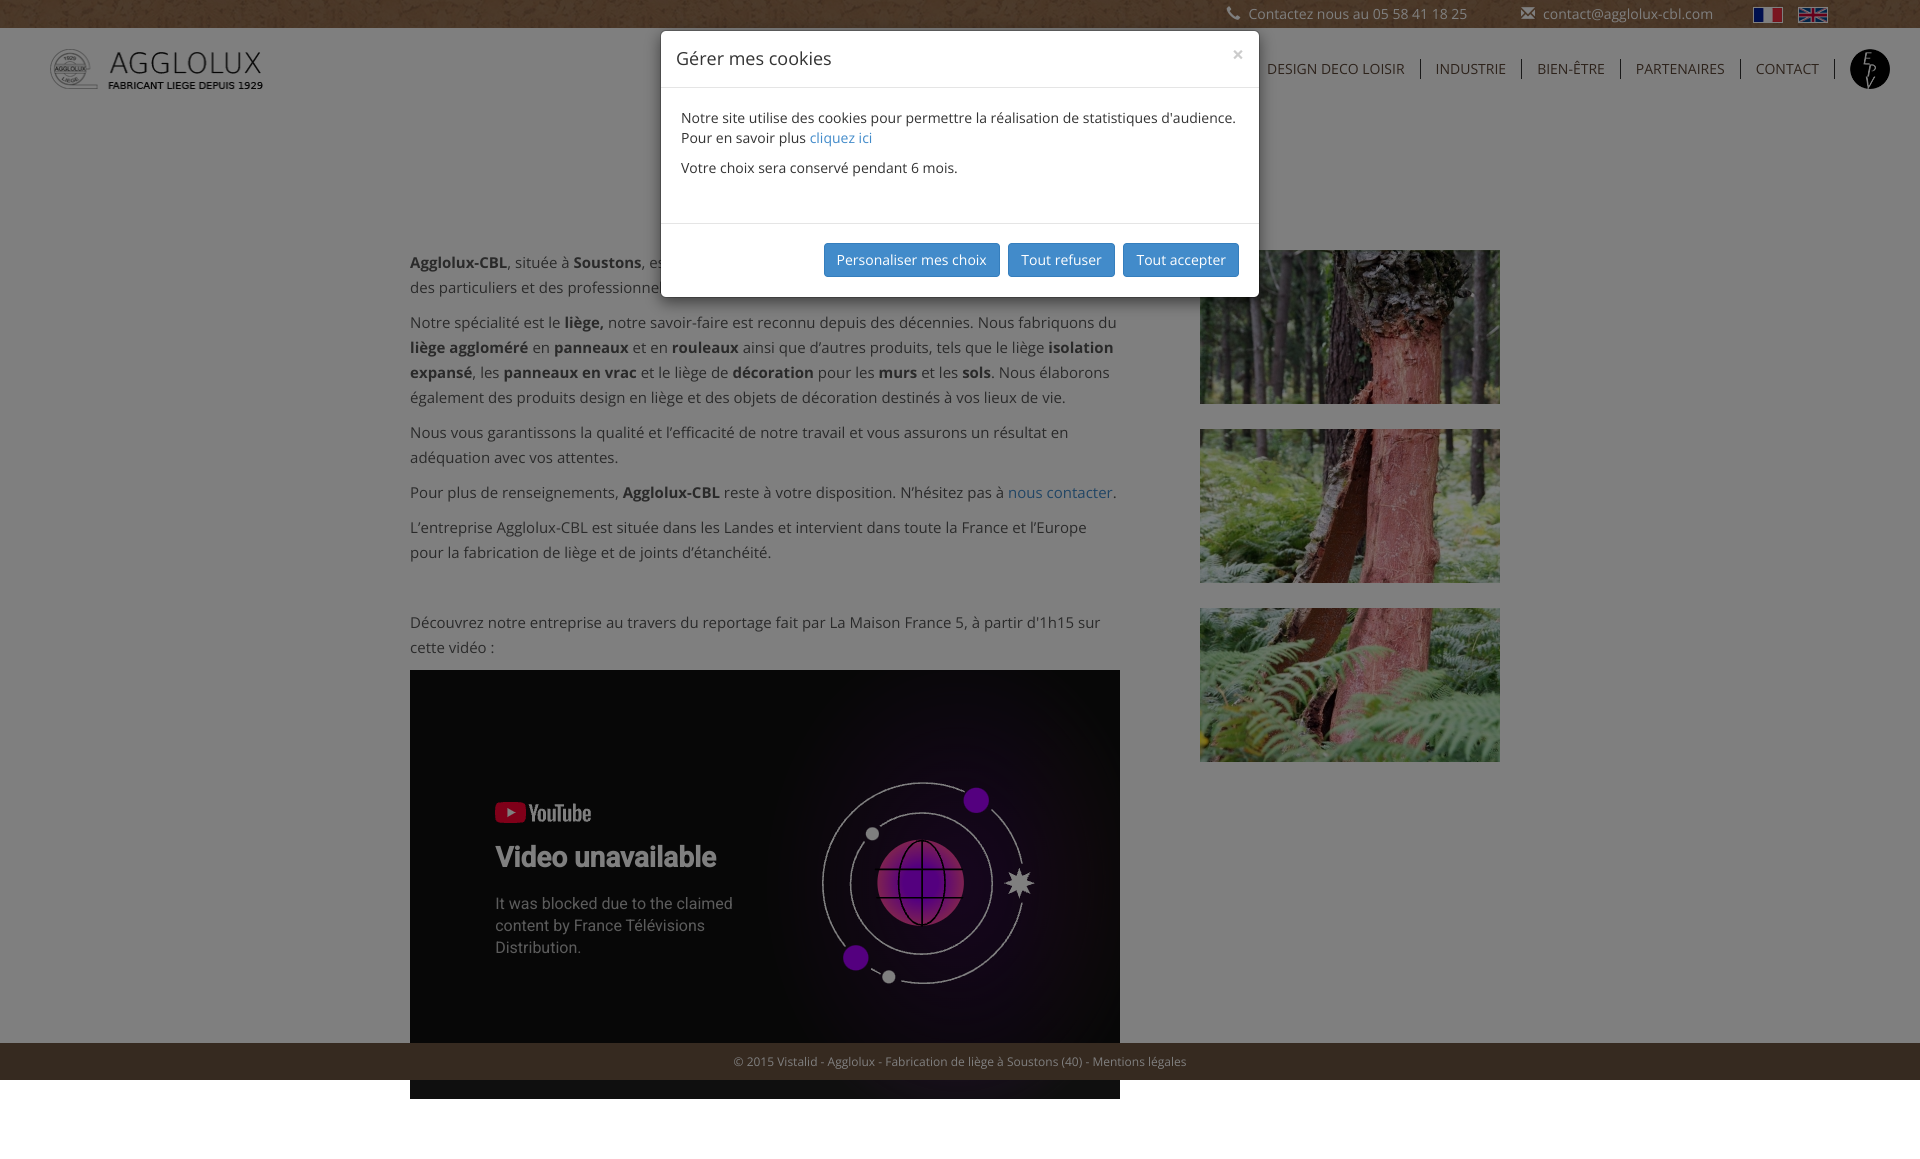Open the Mentions légales footer link
1920x1159 pixels.
(x=1139, y=1062)
